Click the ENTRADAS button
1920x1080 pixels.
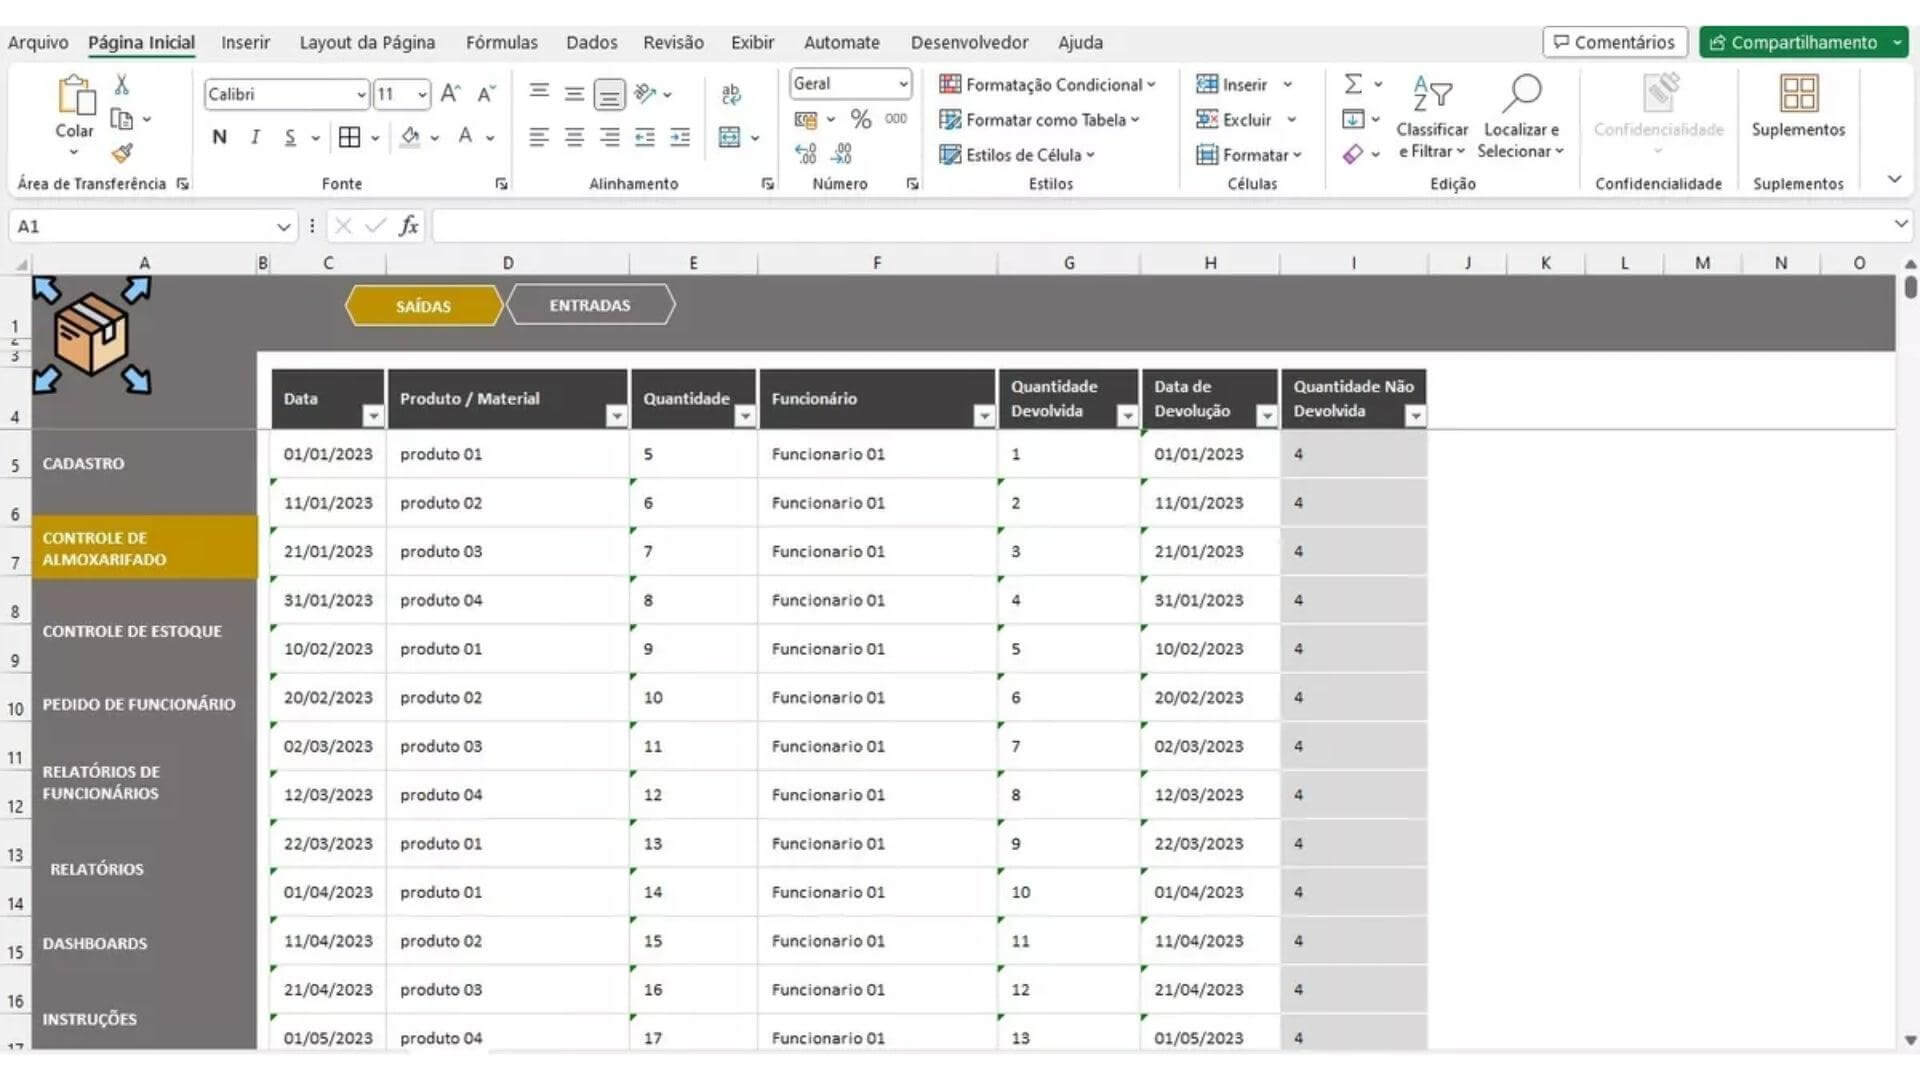click(x=589, y=305)
